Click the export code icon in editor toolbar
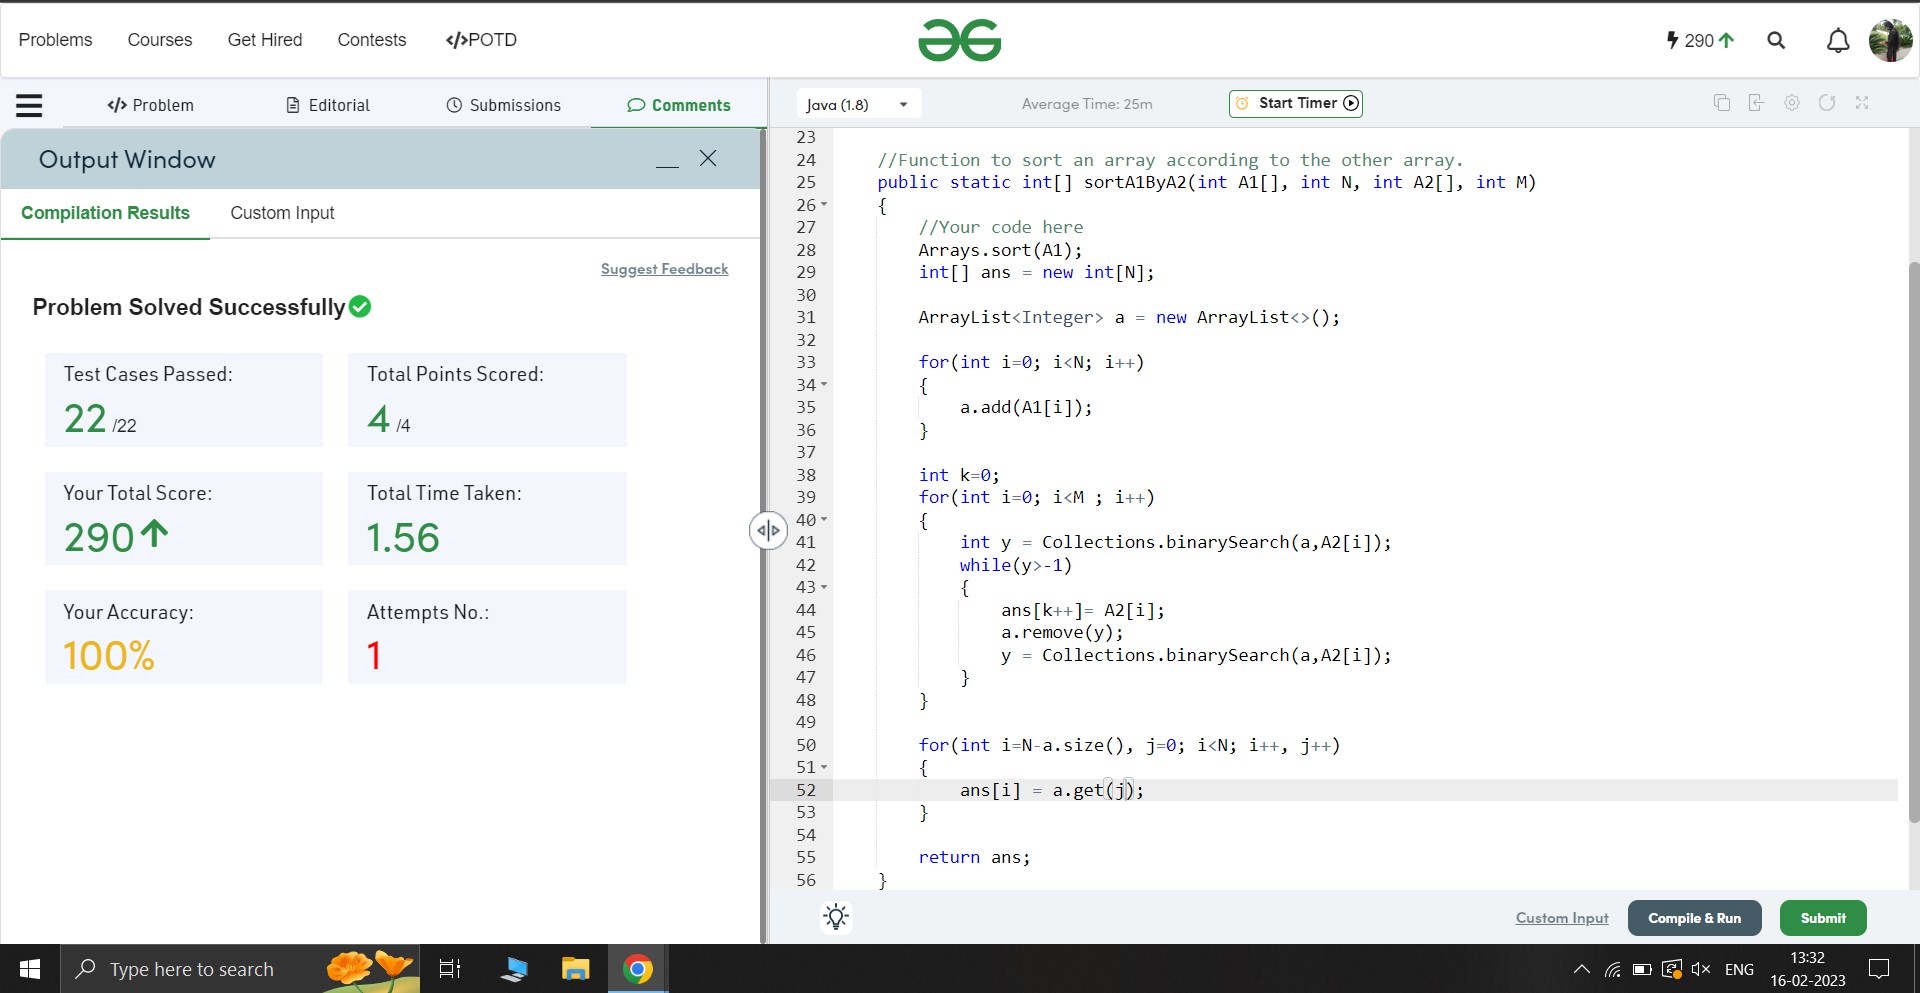 tap(1756, 103)
